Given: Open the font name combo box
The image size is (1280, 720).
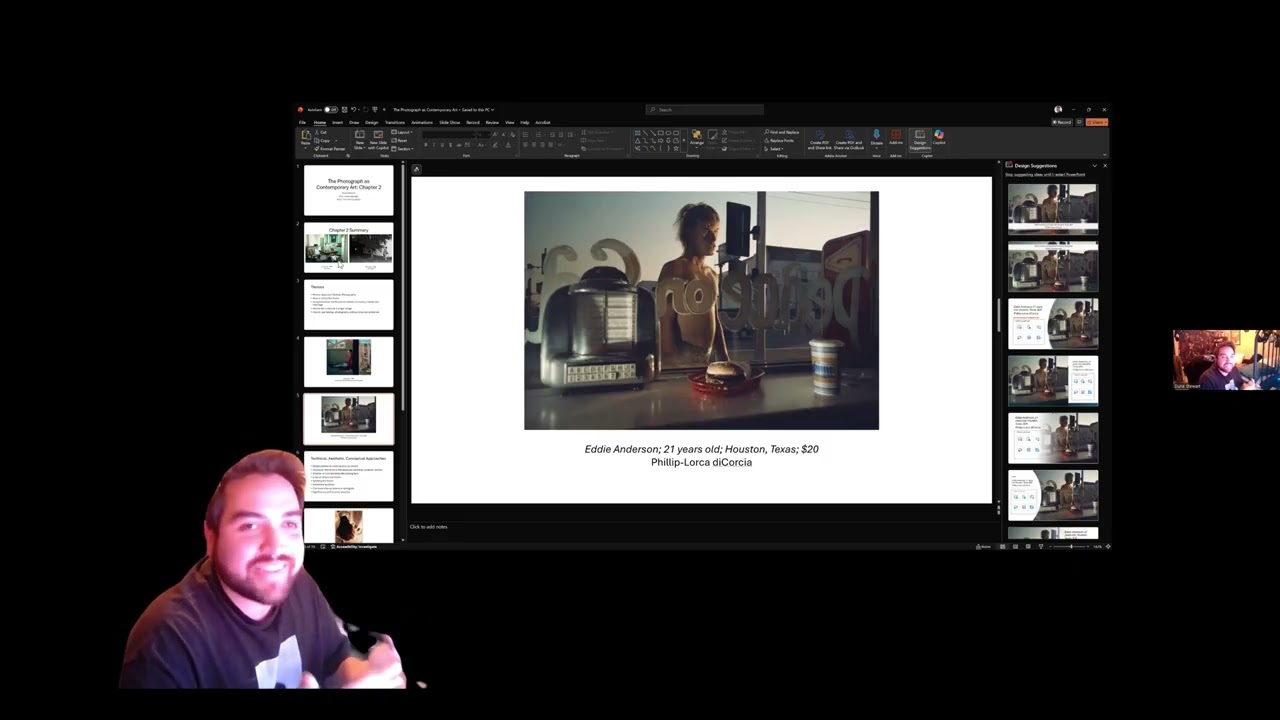Looking at the screenshot, I should pos(450,134).
